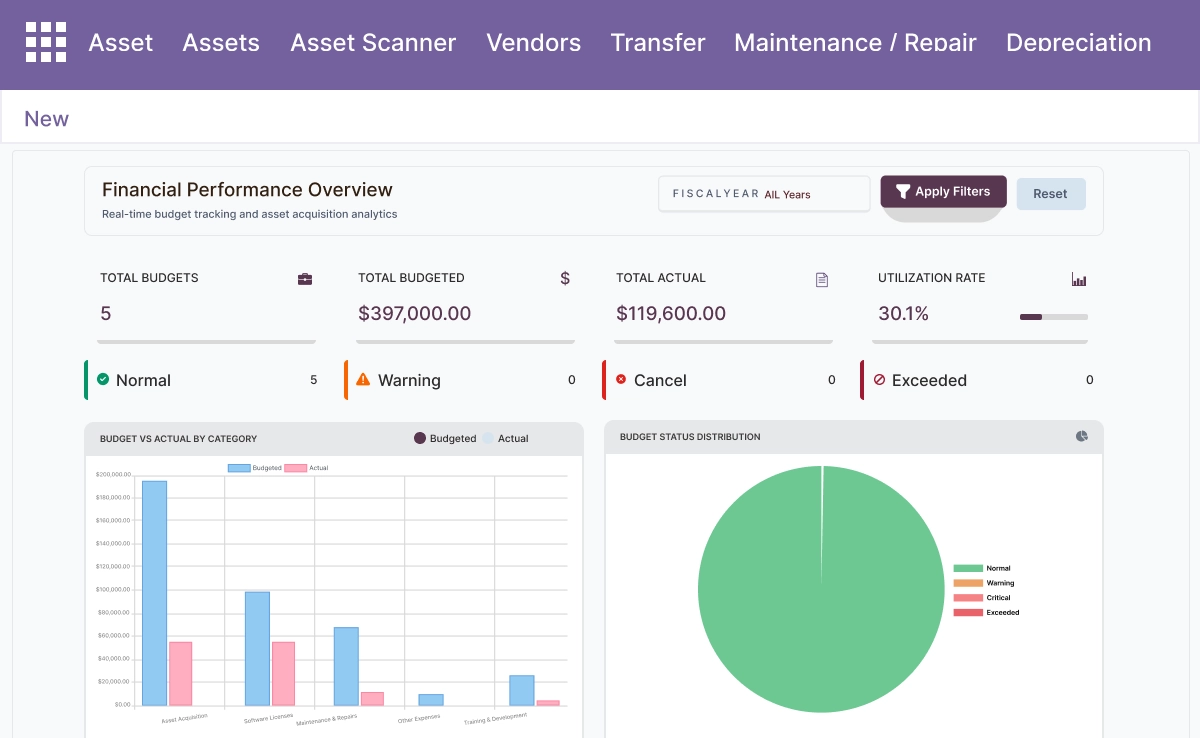Click the Budget Status Distribution title
1200x738 pixels.
pyautogui.click(x=690, y=437)
